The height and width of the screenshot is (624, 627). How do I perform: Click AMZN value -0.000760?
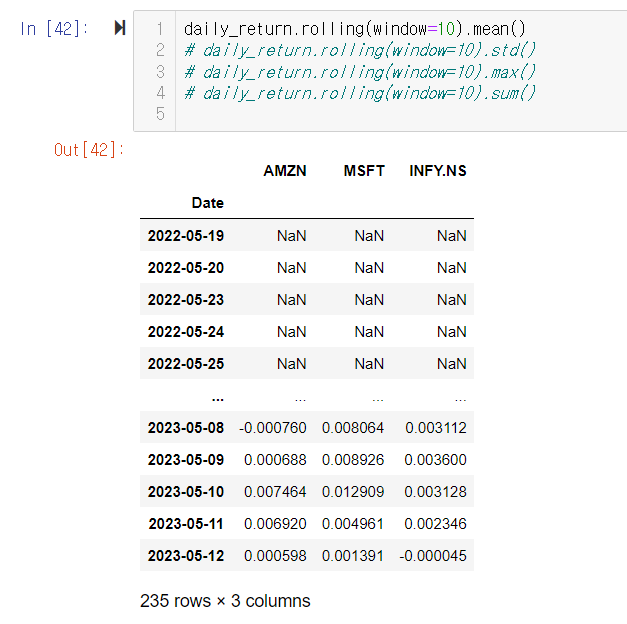click(273, 428)
